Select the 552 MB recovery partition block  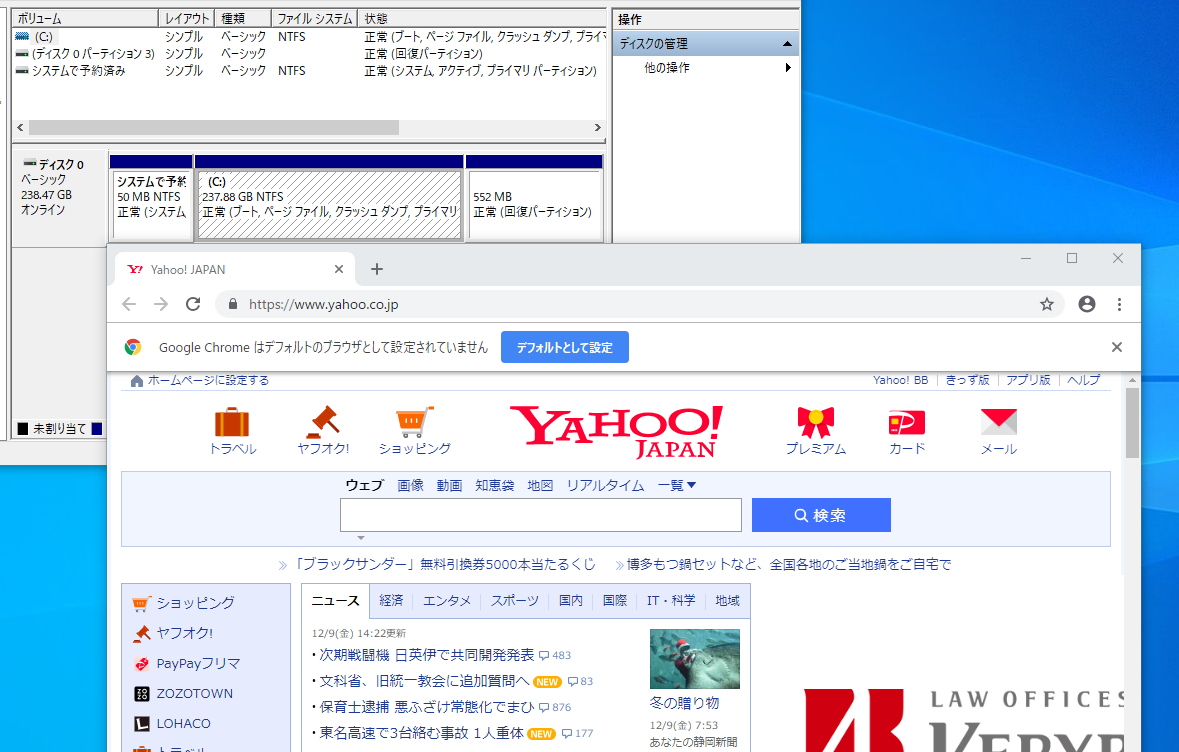coord(535,205)
